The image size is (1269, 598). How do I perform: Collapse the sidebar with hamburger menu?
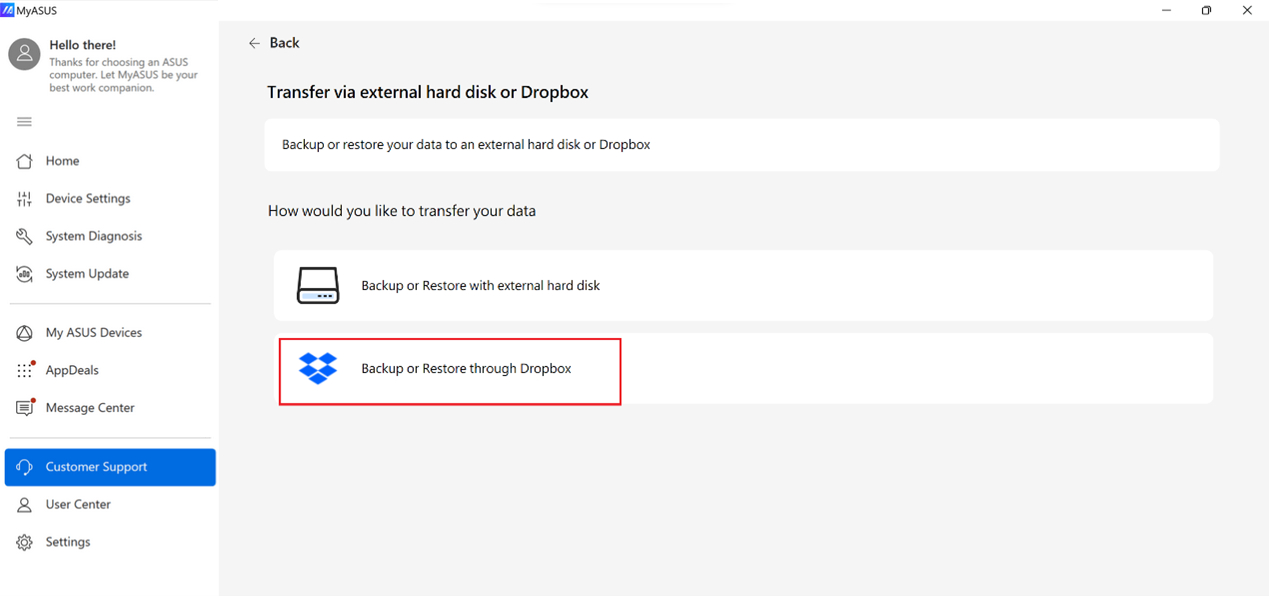tap(25, 122)
